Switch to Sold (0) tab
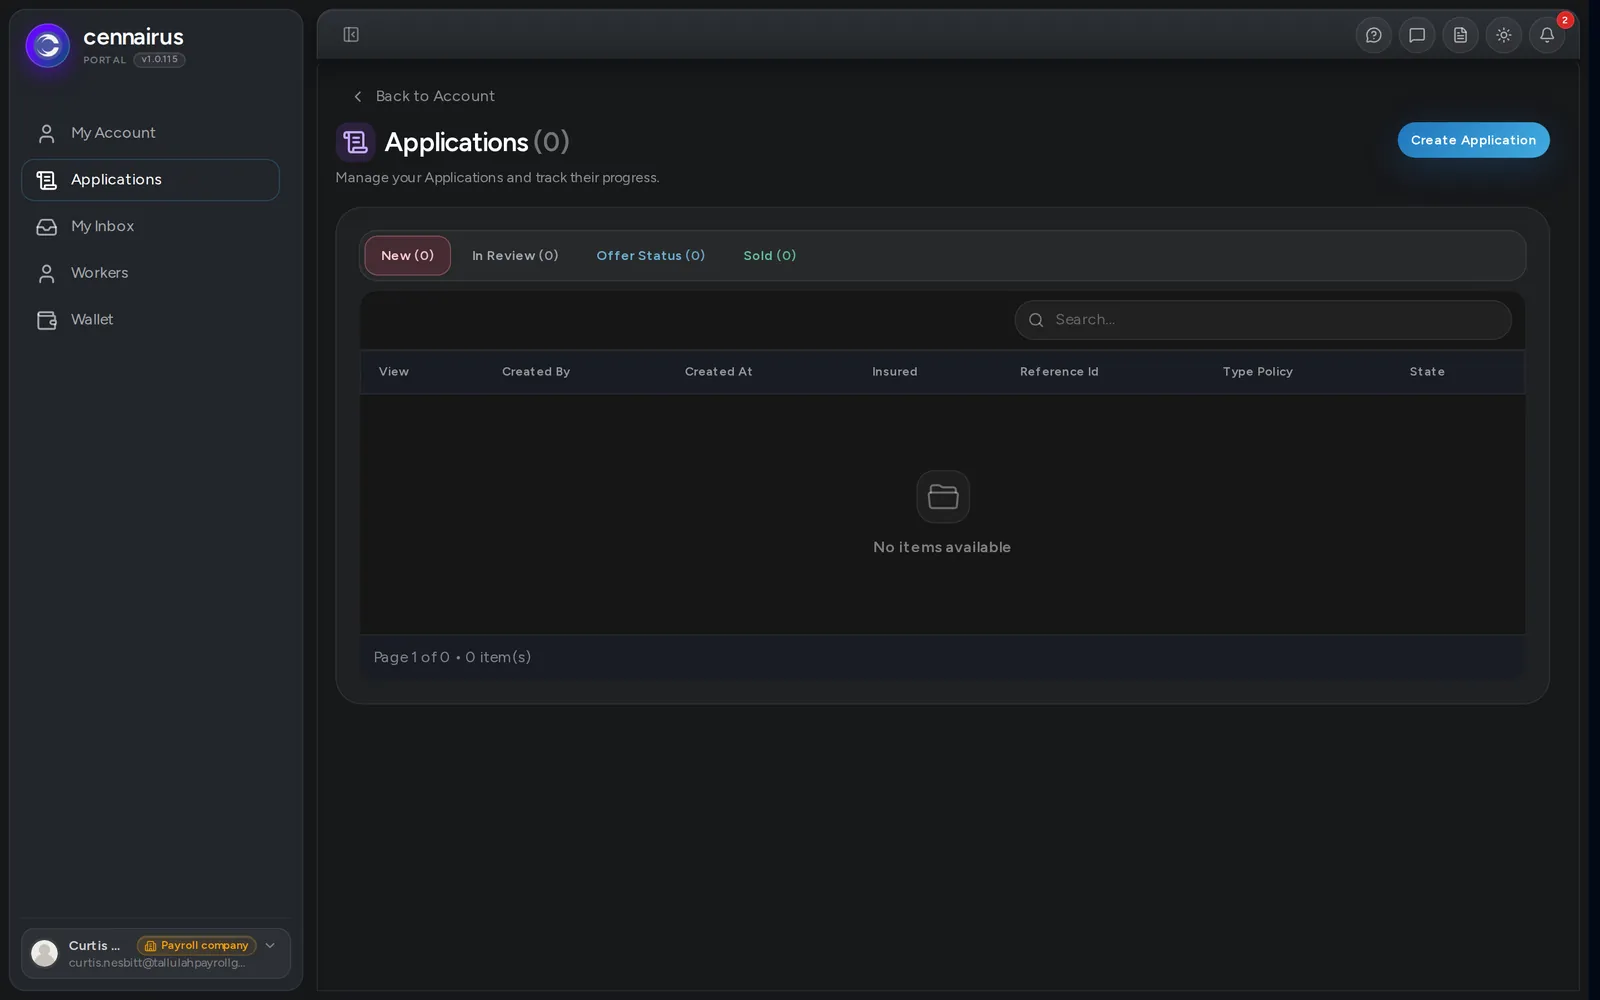This screenshot has height=1000, width=1600. [x=769, y=256]
